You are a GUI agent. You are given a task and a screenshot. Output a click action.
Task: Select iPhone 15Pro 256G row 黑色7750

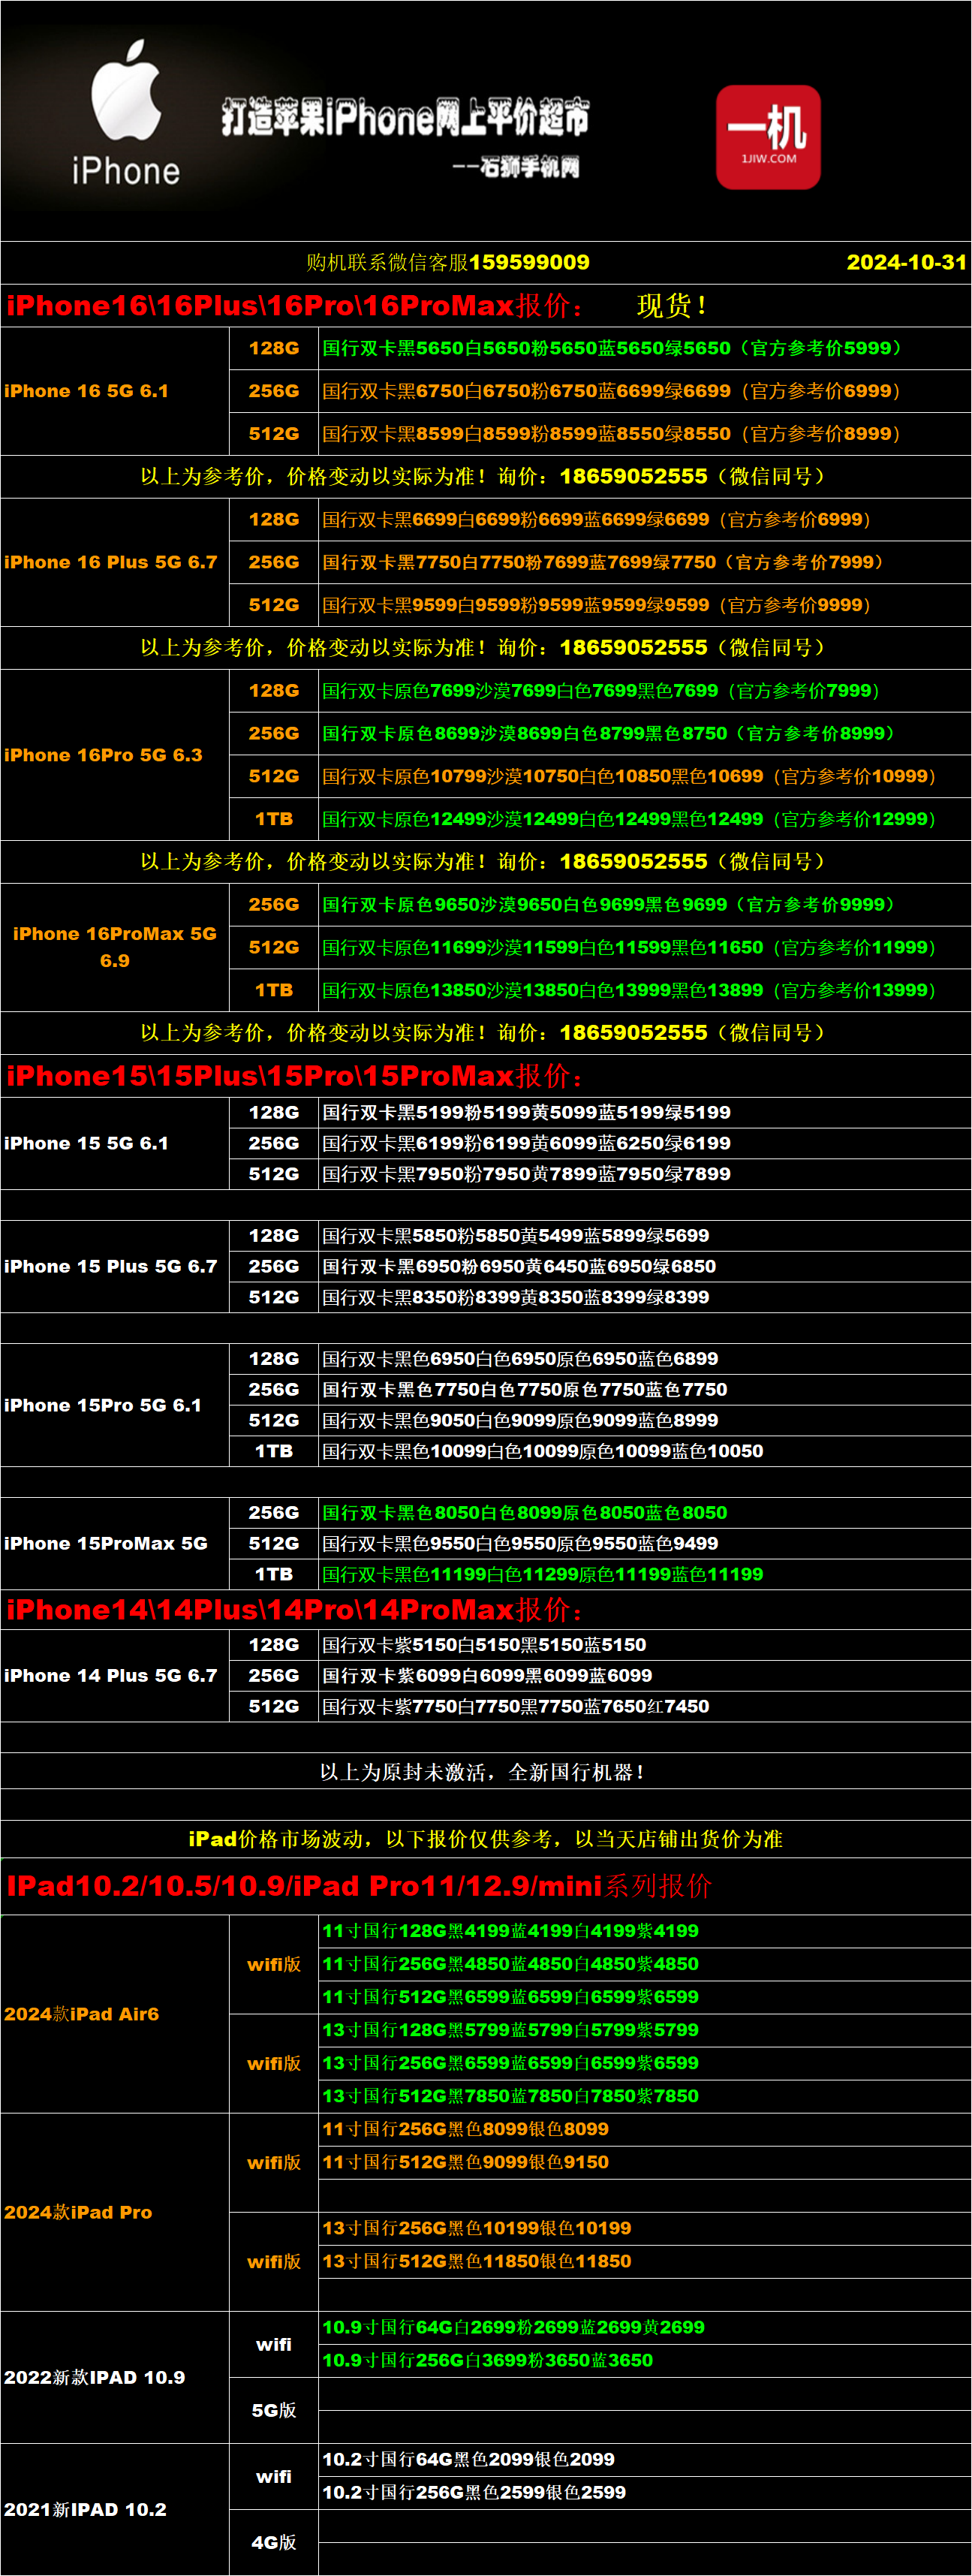coord(645,1390)
